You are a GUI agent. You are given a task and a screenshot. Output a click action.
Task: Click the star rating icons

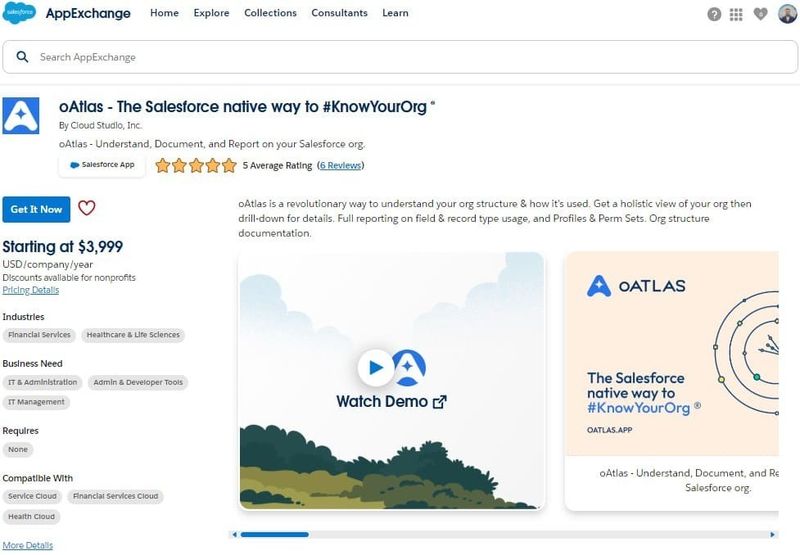(196, 165)
